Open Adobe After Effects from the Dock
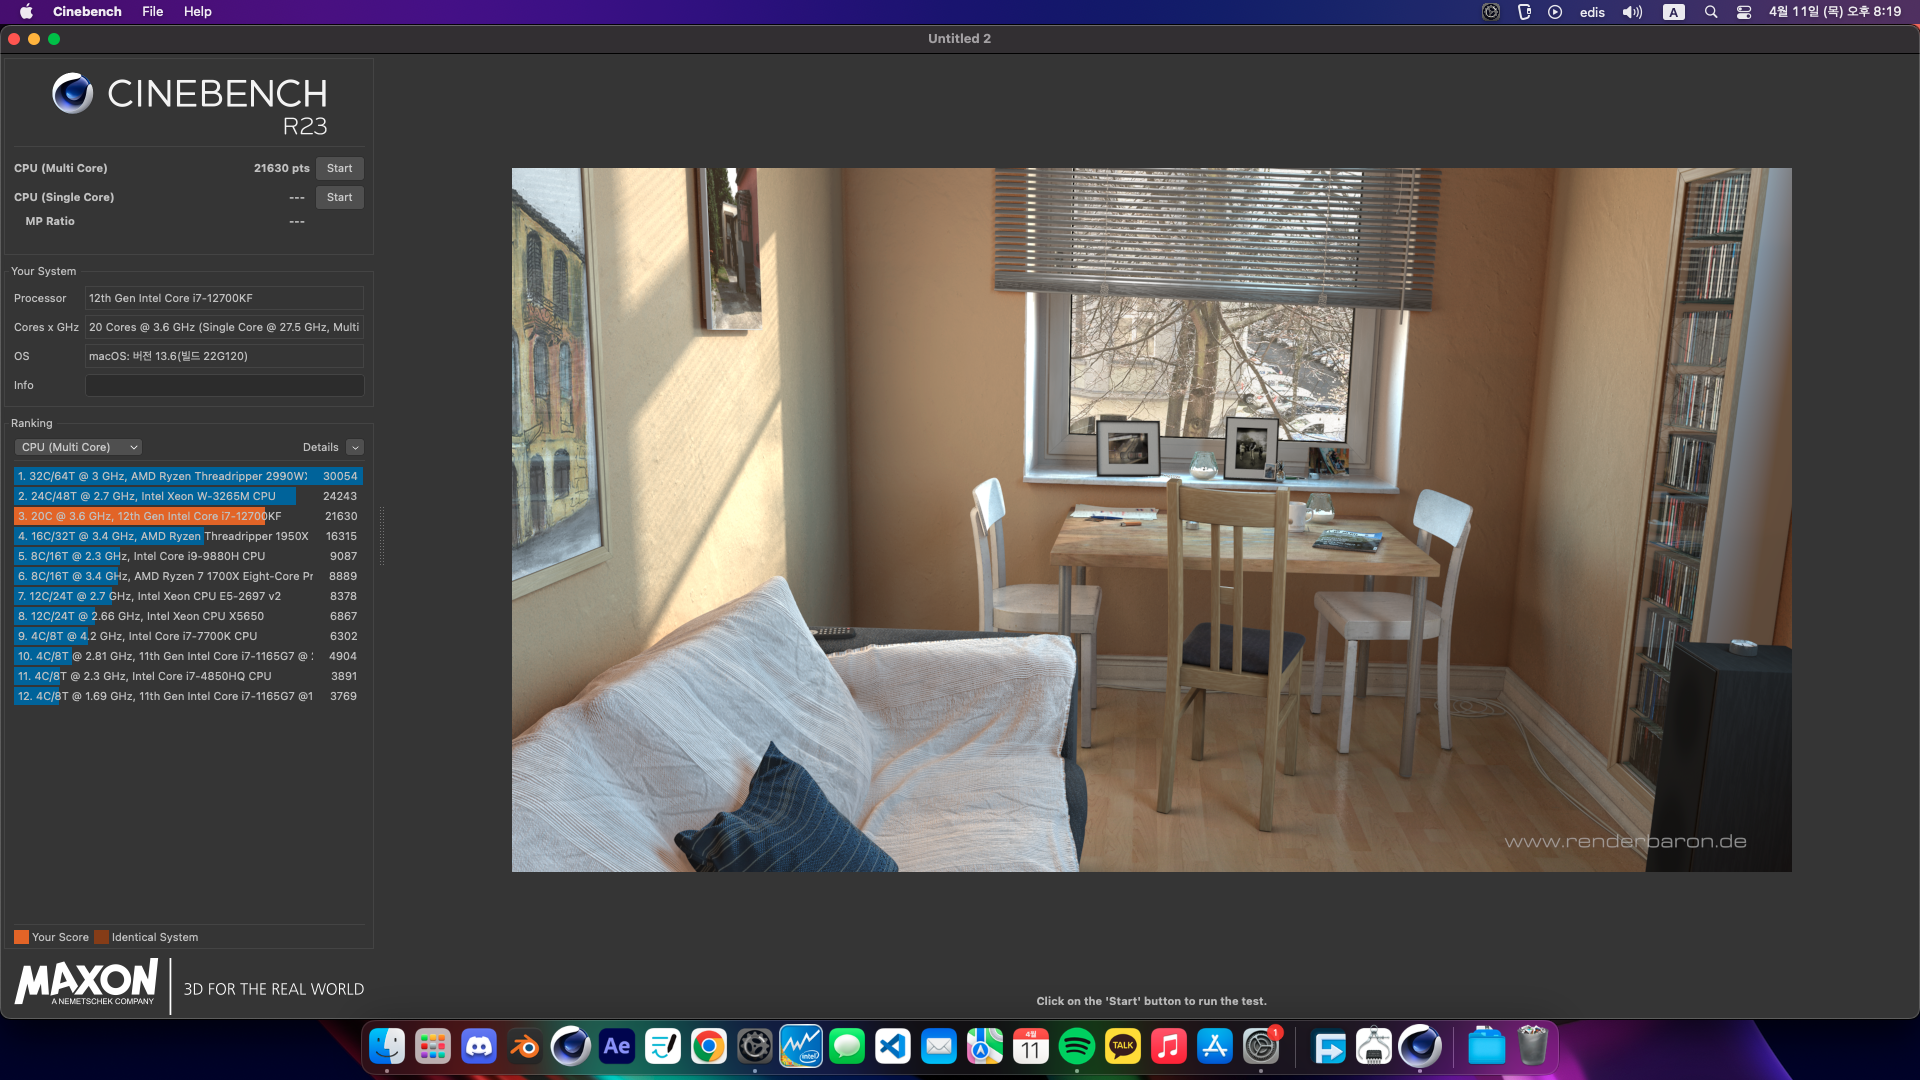 pyautogui.click(x=617, y=1047)
